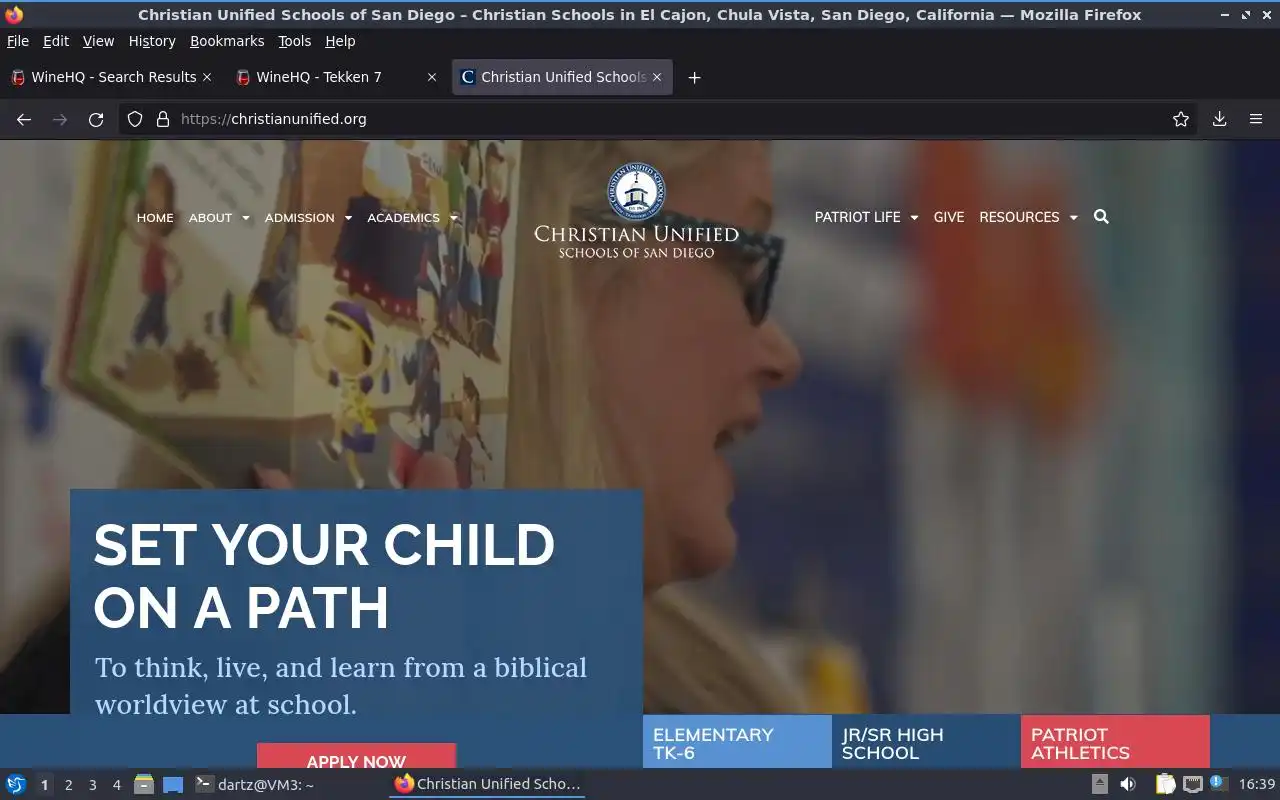Click the update notifier tray icon
Viewport: 1280px width, 800px height.
tap(1218, 783)
